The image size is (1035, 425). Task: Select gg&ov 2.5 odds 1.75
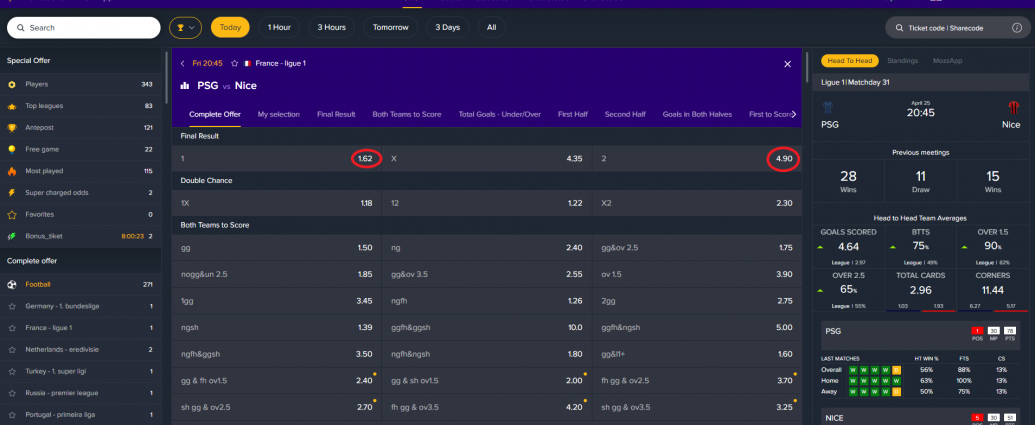click(x=697, y=247)
